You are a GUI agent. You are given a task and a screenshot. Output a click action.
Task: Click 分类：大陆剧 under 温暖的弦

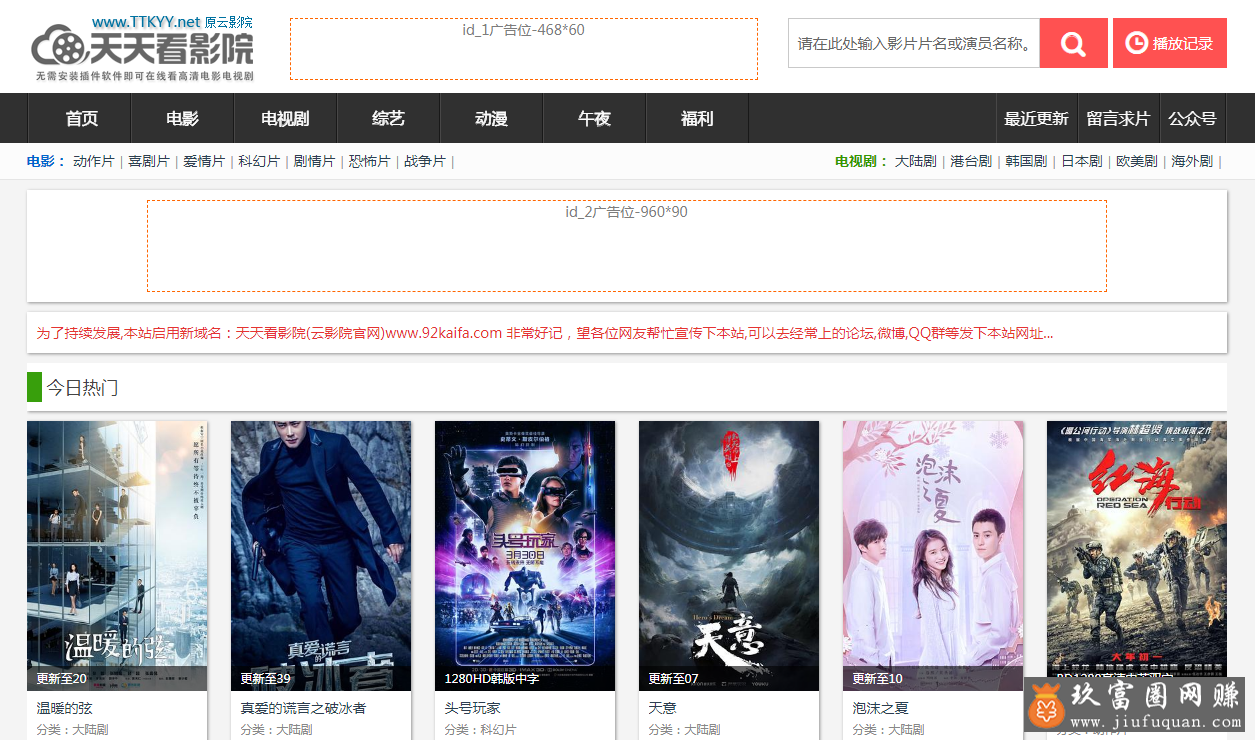(72, 730)
